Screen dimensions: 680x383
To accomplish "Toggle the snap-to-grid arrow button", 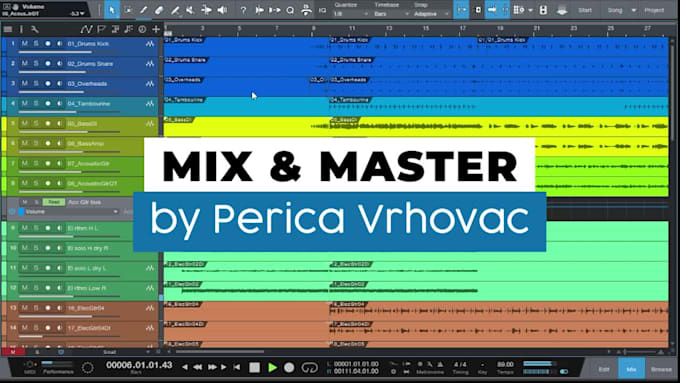I will pos(461,10).
